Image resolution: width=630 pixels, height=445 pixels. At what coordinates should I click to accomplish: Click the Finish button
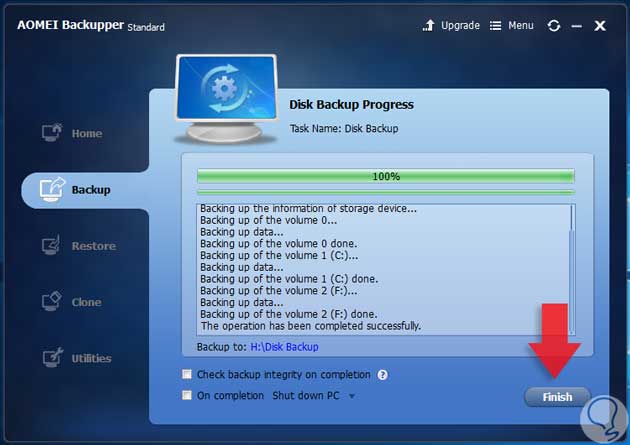pos(557,397)
